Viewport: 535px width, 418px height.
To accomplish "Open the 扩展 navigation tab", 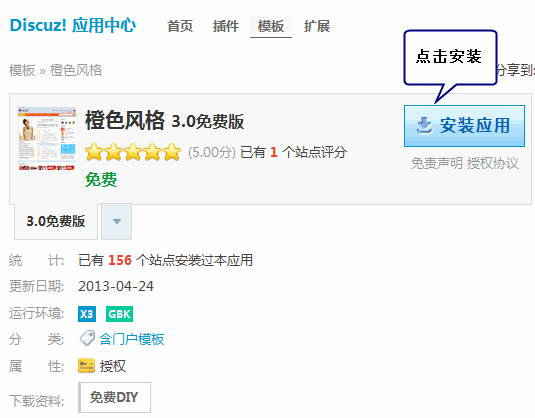I will [x=317, y=26].
